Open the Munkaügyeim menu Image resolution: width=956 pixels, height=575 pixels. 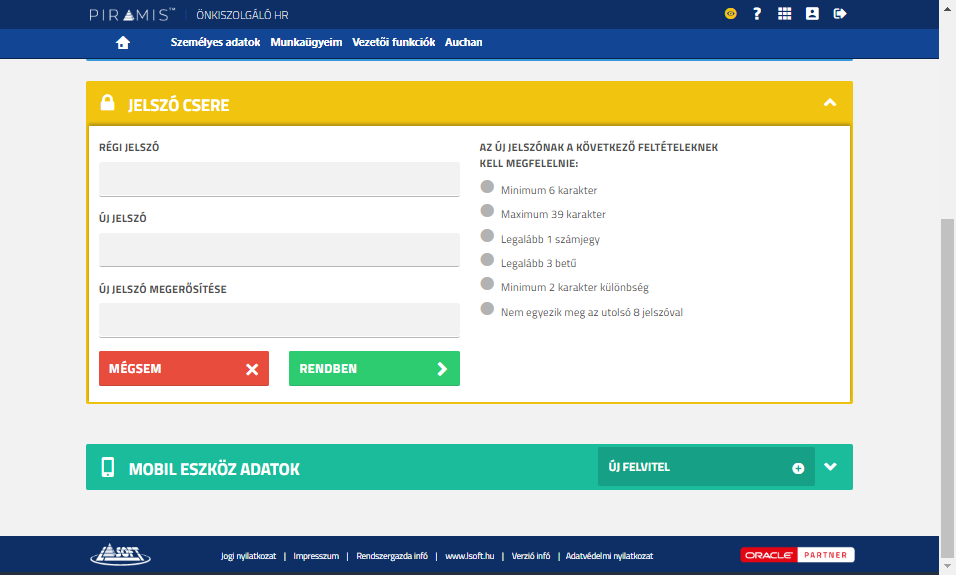click(x=306, y=42)
